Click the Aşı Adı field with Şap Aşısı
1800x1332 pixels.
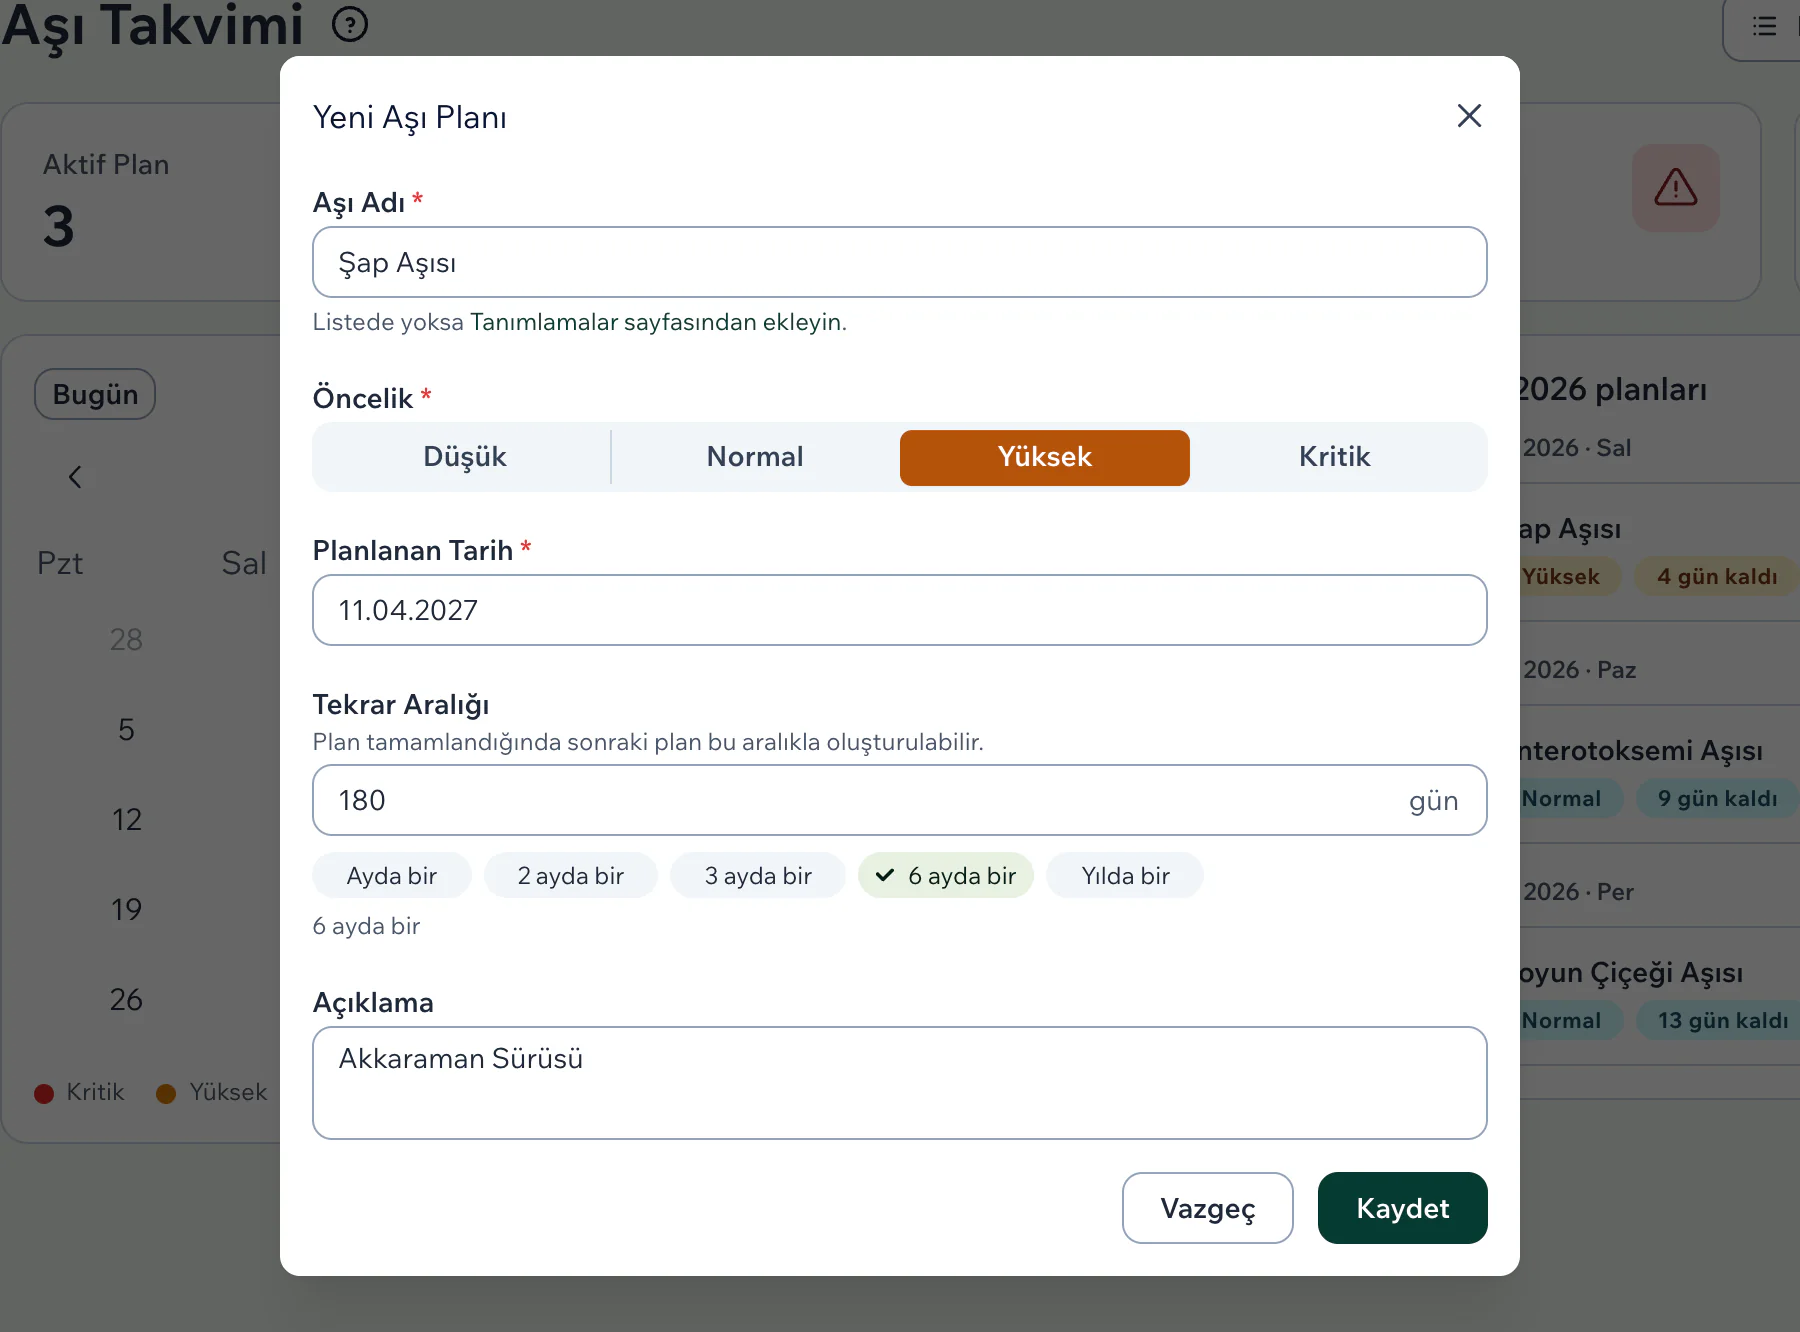tap(899, 262)
